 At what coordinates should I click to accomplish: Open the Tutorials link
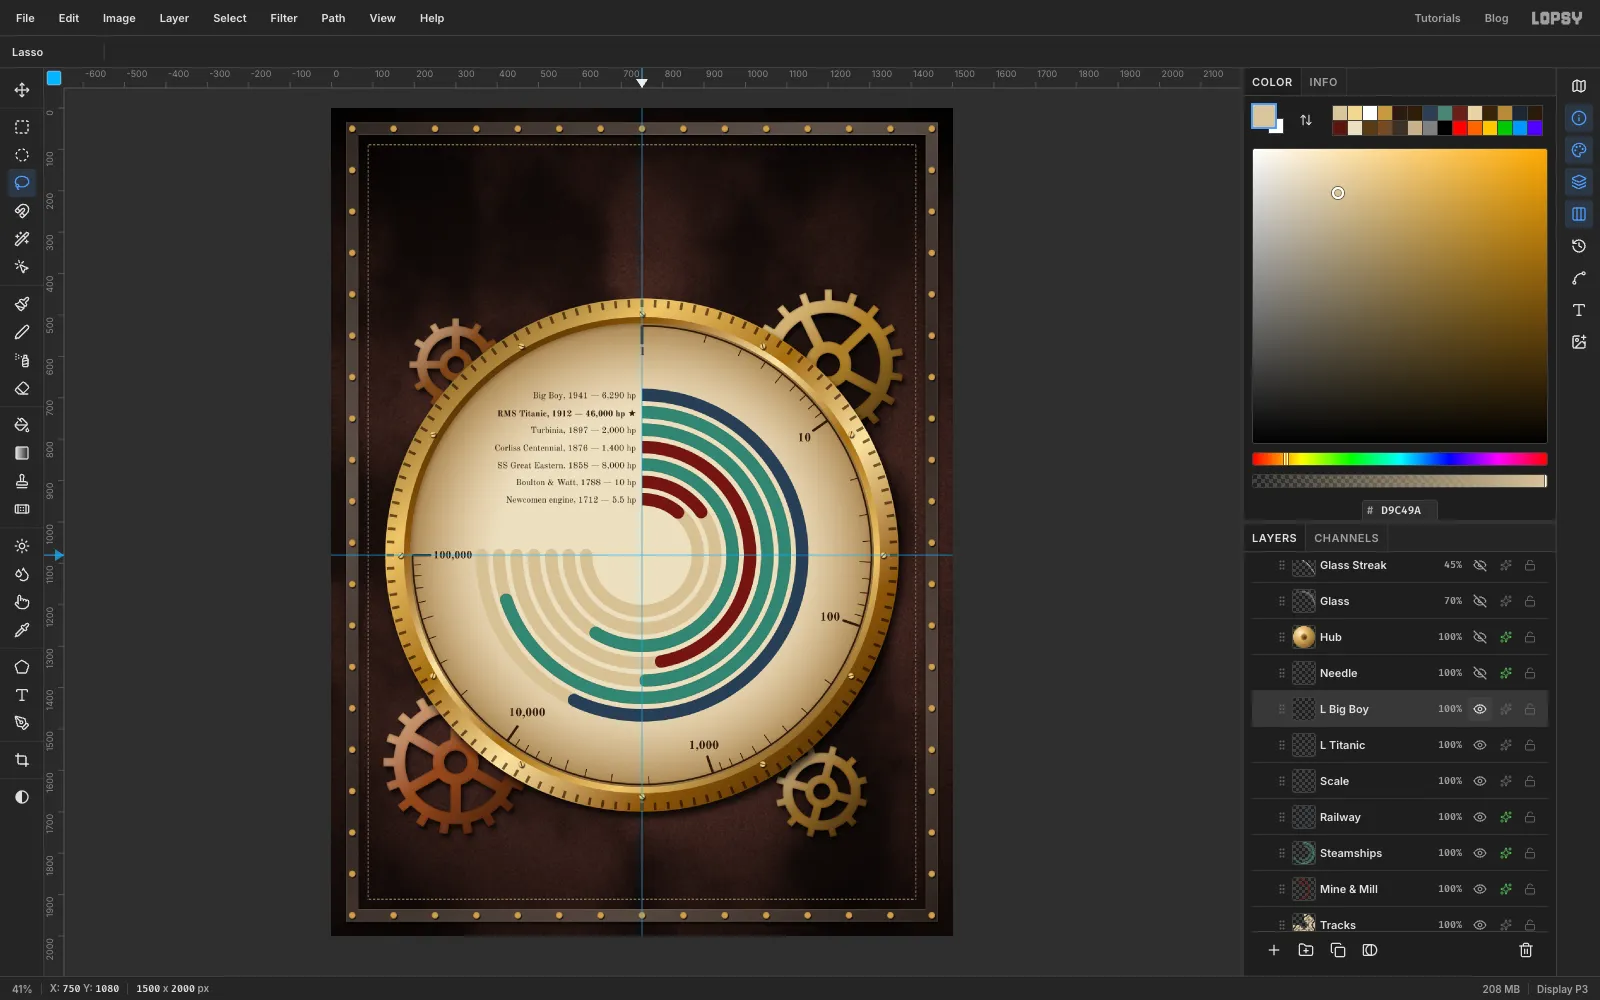click(x=1437, y=18)
